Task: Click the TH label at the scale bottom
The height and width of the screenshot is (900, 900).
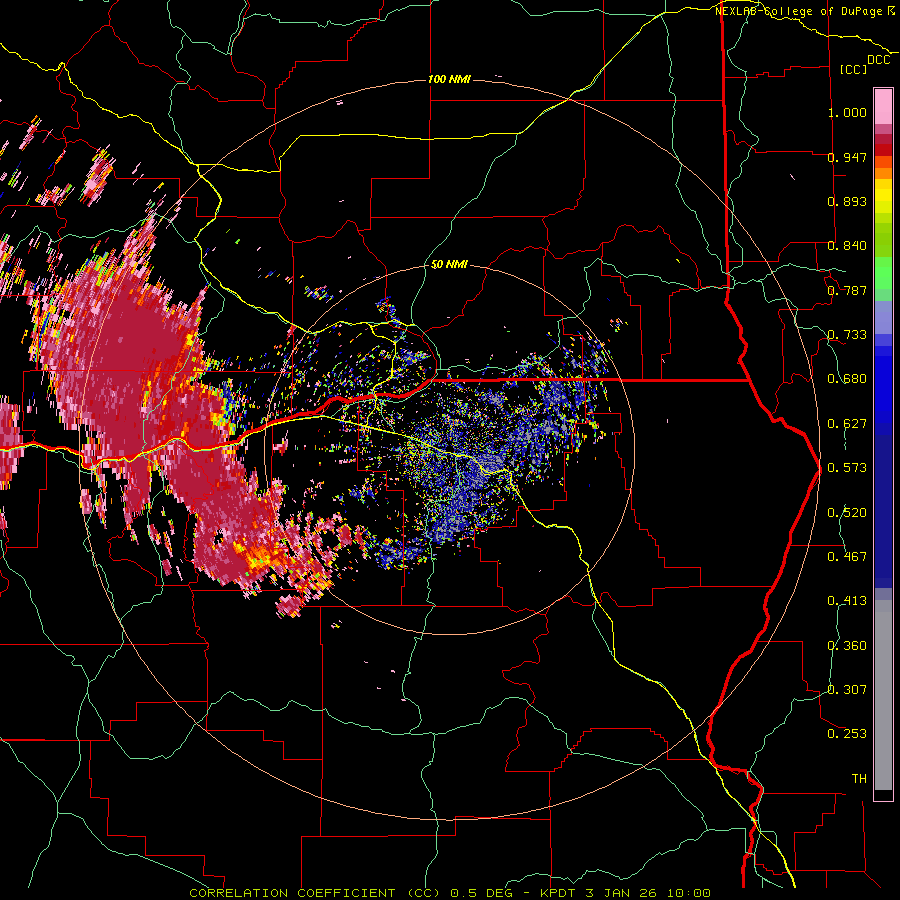Action: [859, 779]
